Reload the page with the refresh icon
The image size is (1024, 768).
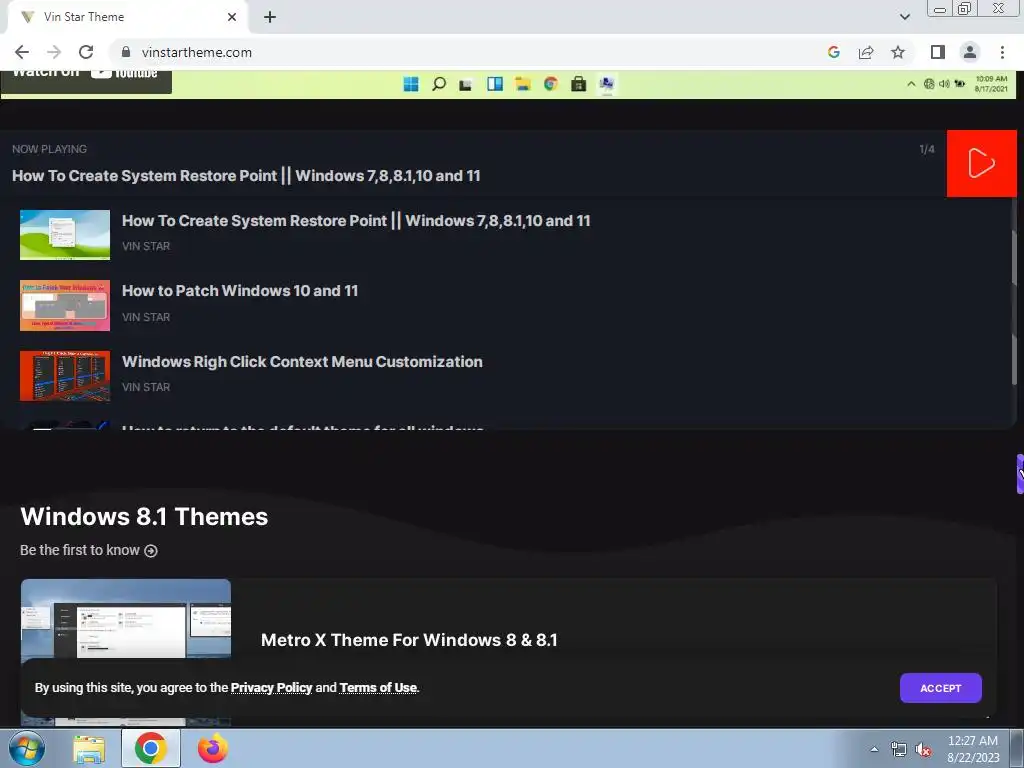click(x=86, y=52)
